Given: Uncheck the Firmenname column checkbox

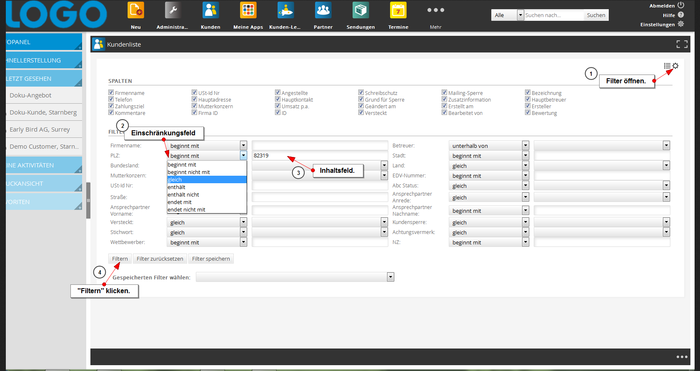Looking at the screenshot, I should (x=111, y=93).
